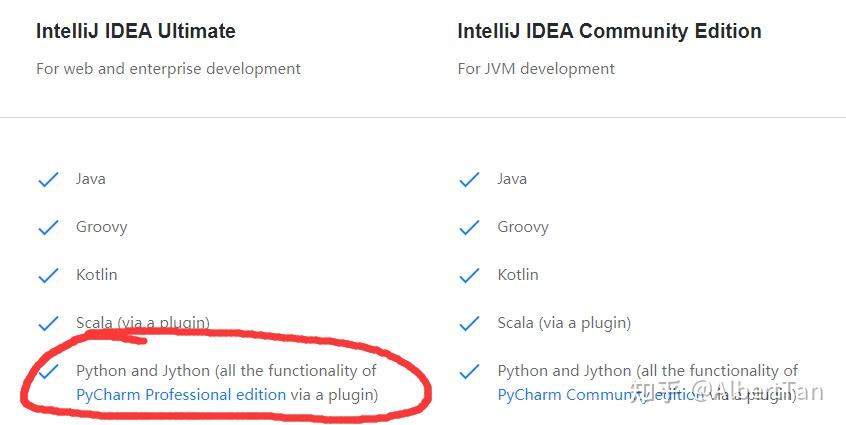Open the PyCharm Community edition link
This screenshot has height=425, width=846.
click(600, 395)
